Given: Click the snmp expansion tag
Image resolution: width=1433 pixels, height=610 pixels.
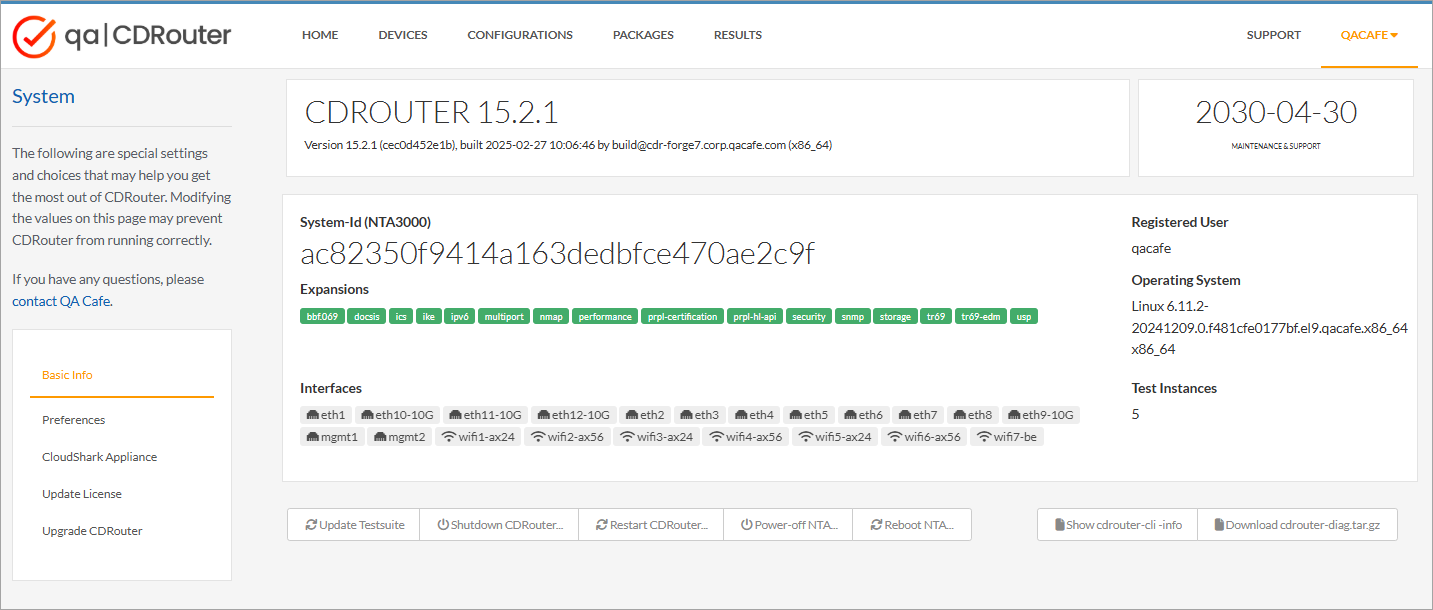Looking at the screenshot, I should coord(852,316).
